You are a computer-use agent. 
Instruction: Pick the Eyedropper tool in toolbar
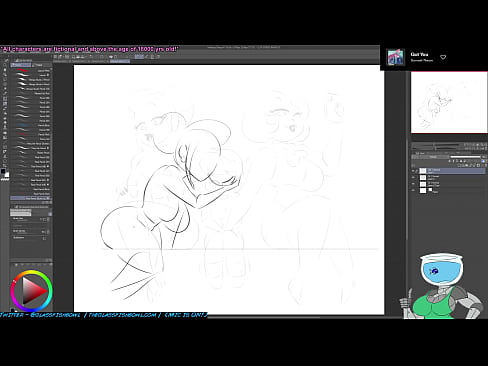[5, 94]
